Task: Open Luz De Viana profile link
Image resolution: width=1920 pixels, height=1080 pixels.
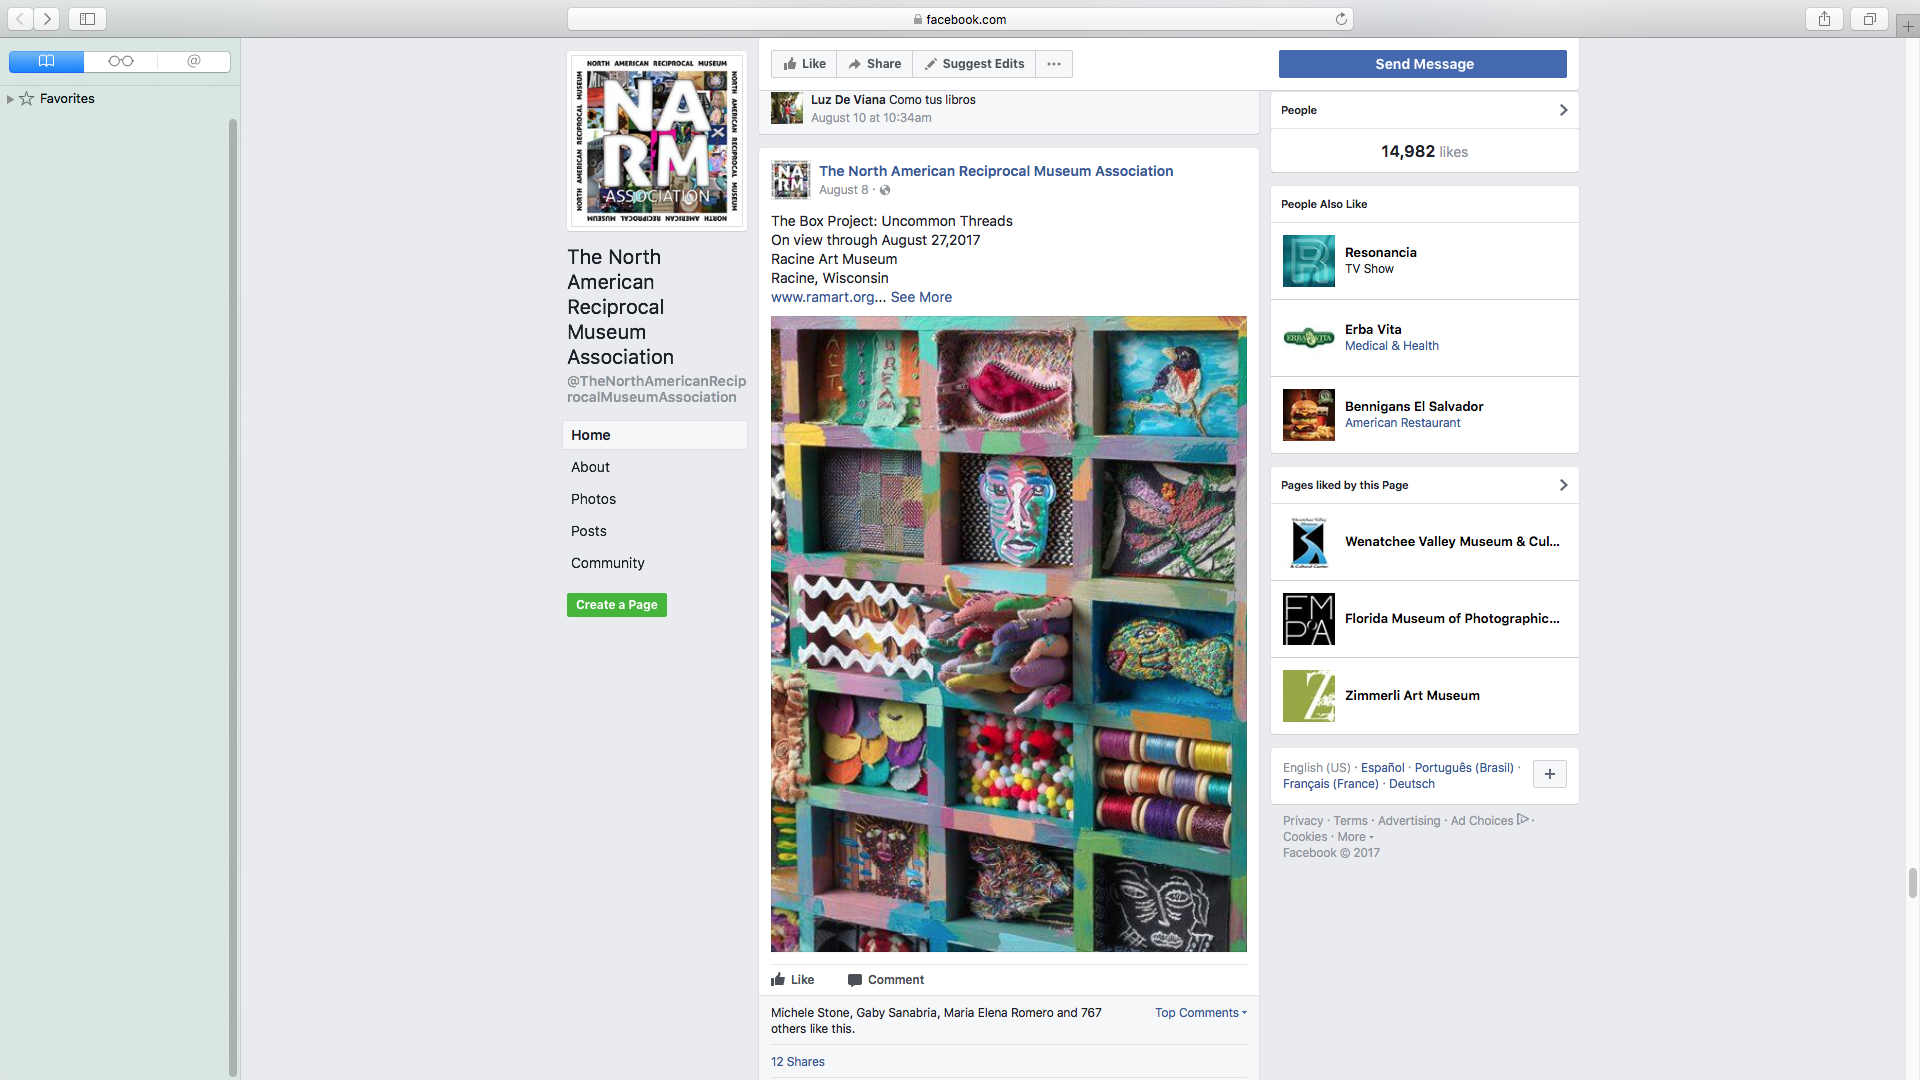Action: tap(848, 100)
